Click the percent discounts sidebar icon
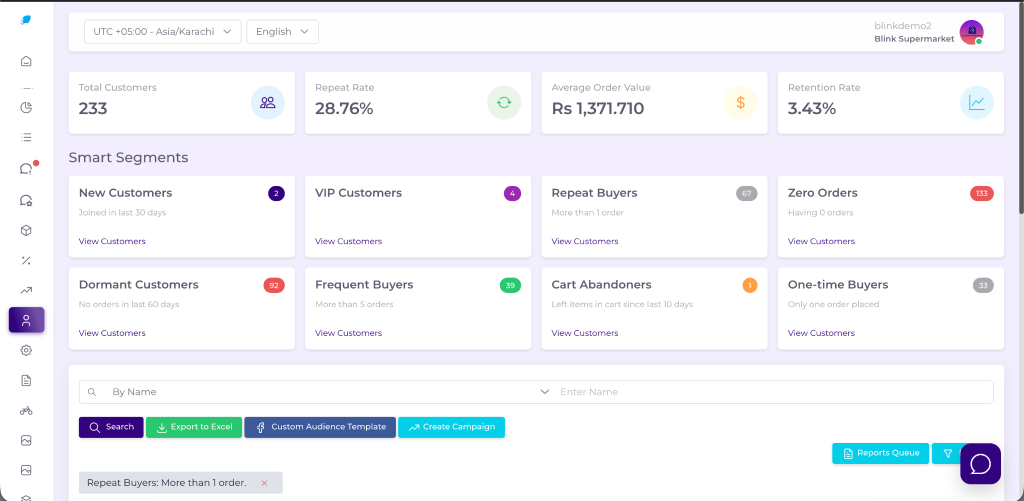The image size is (1024, 501). point(26,260)
